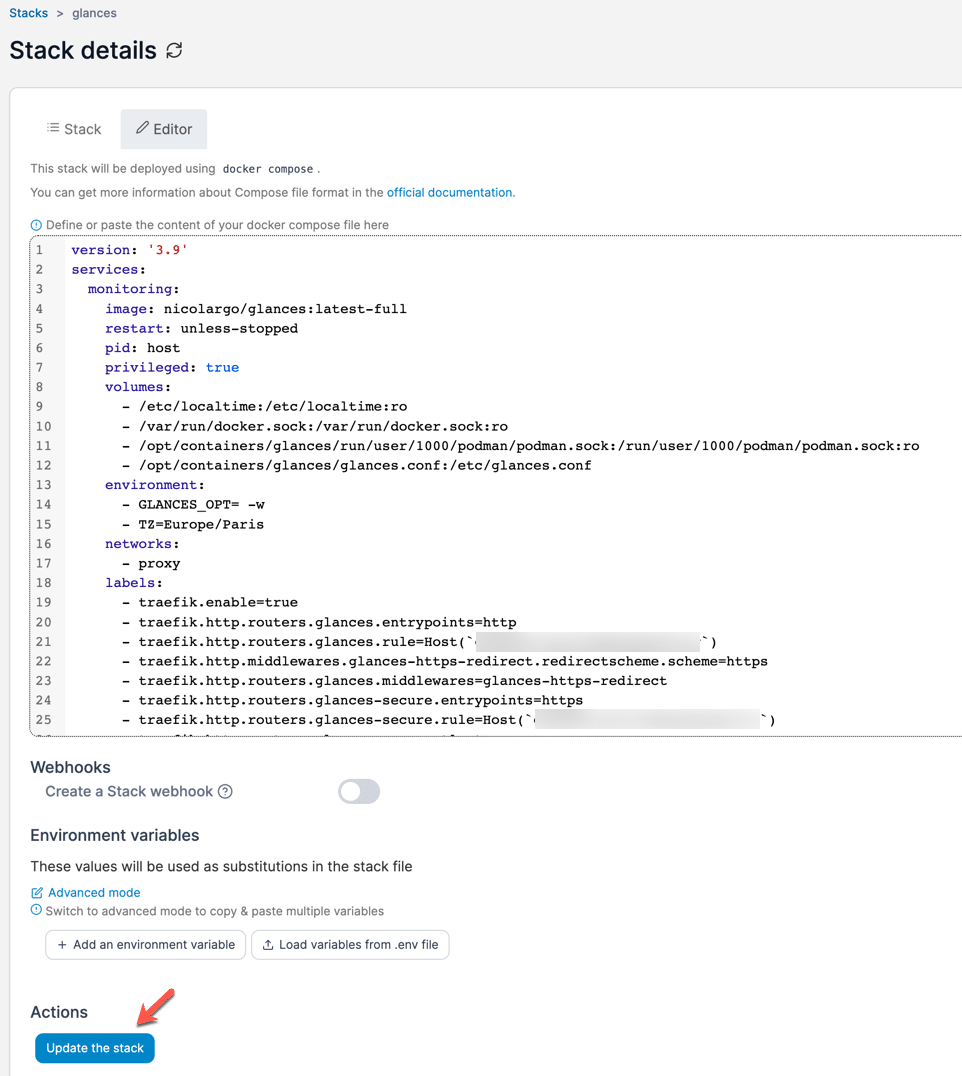Click the pid: host line
The image size is (962, 1076).
(143, 348)
